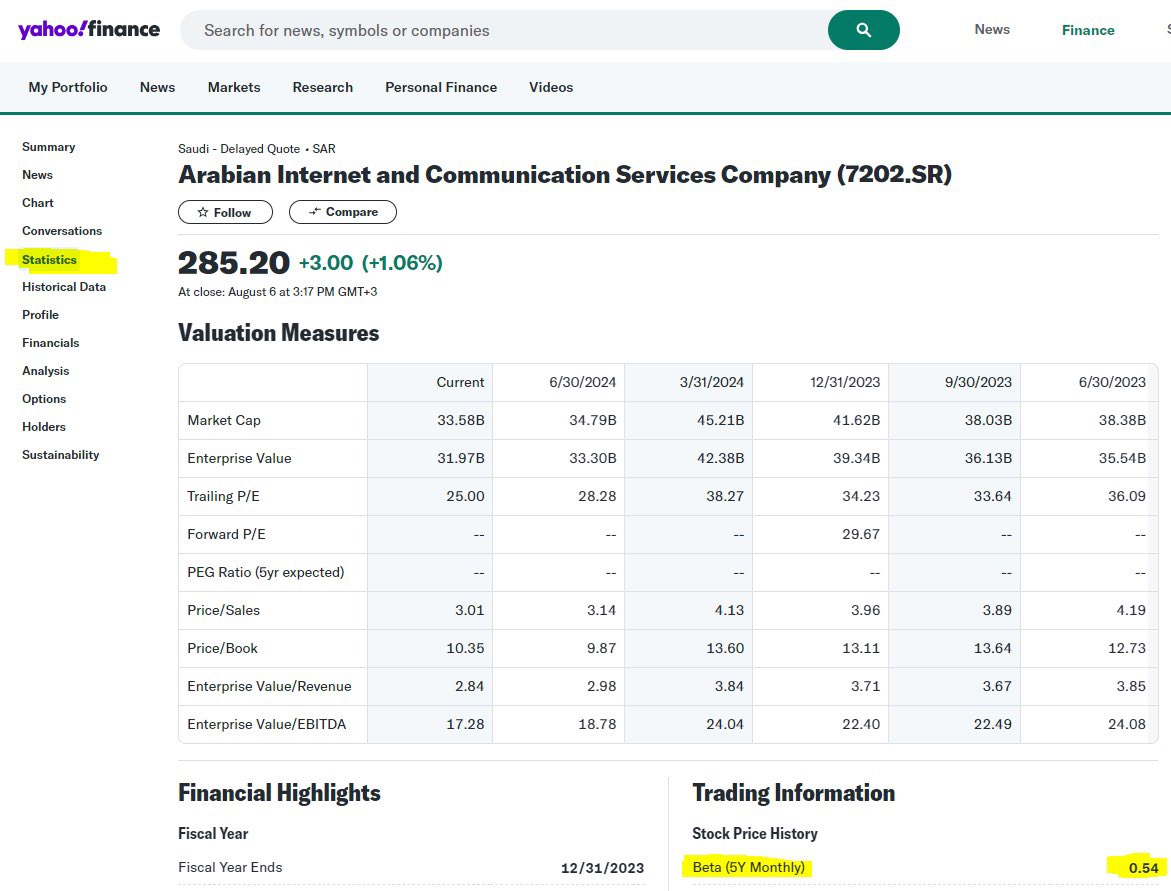Screen dimensions: 1171x891
Task: Click the current Price/Book value 10.35
Action: click(x=465, y=648)
